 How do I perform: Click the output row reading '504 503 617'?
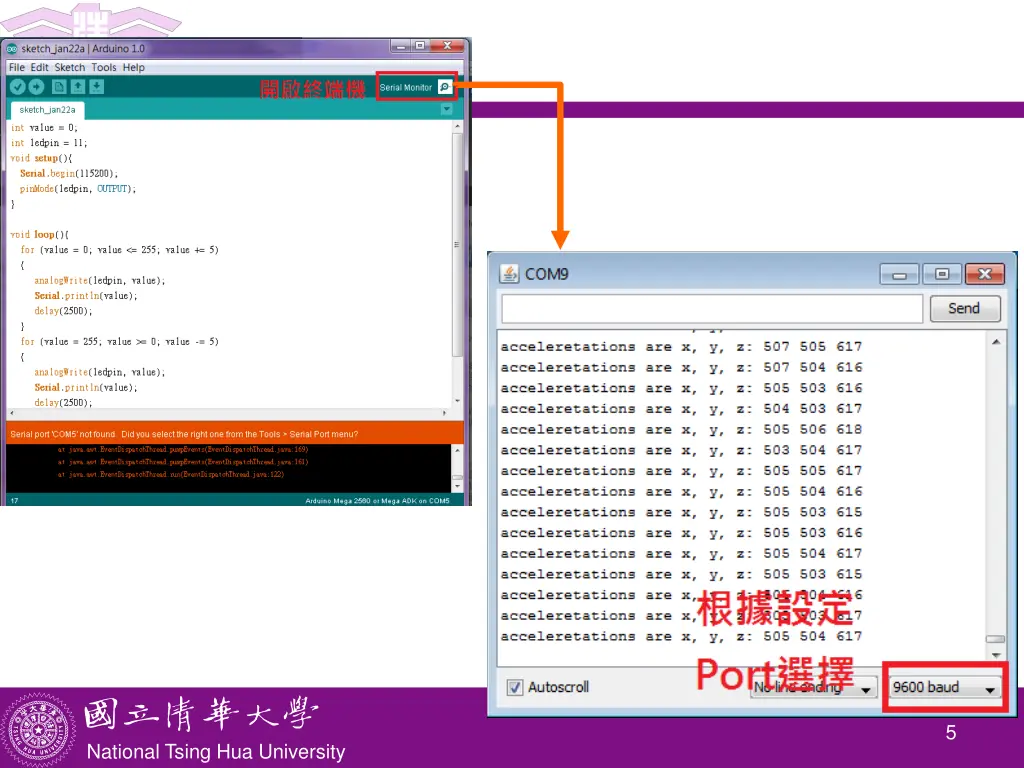coord(681,409)
